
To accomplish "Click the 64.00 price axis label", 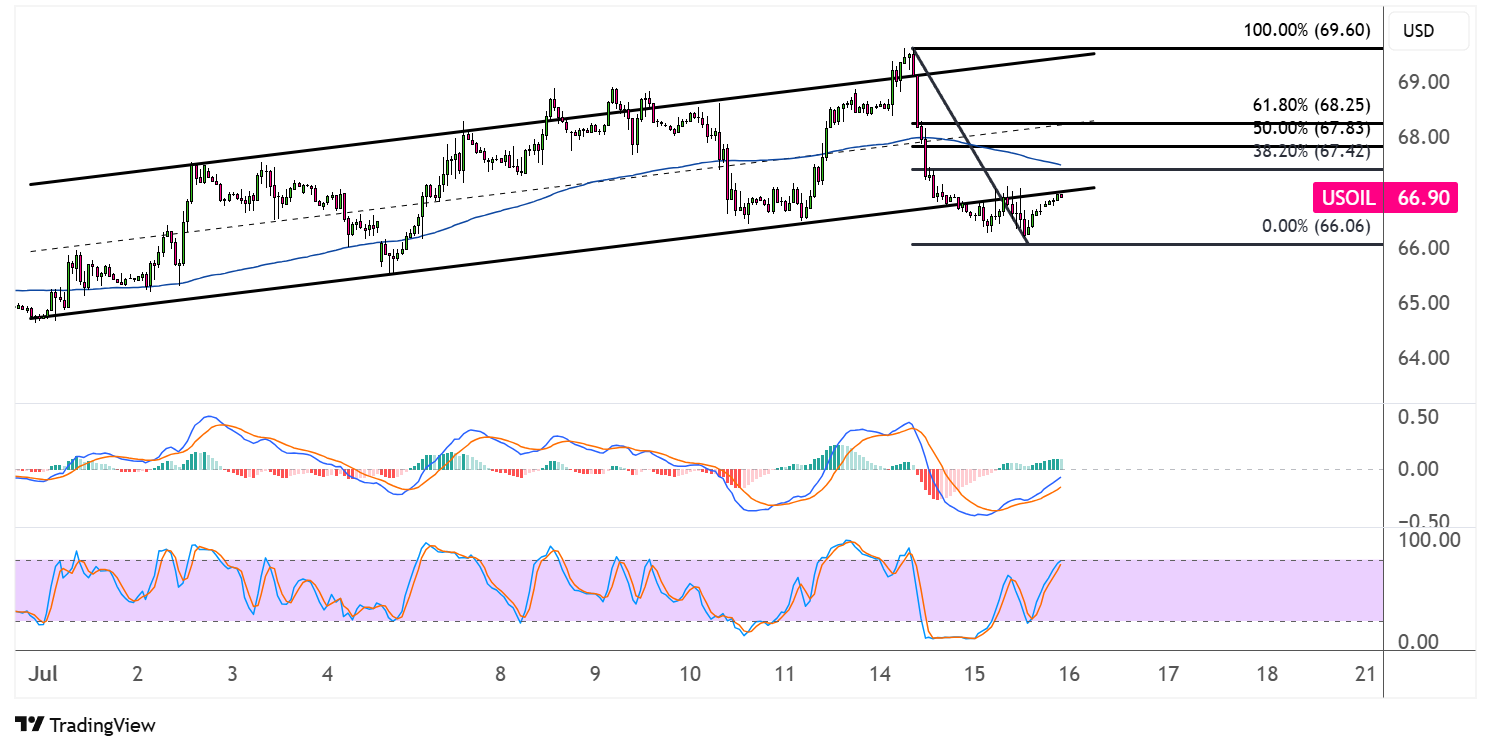I will pos(1422,358).
